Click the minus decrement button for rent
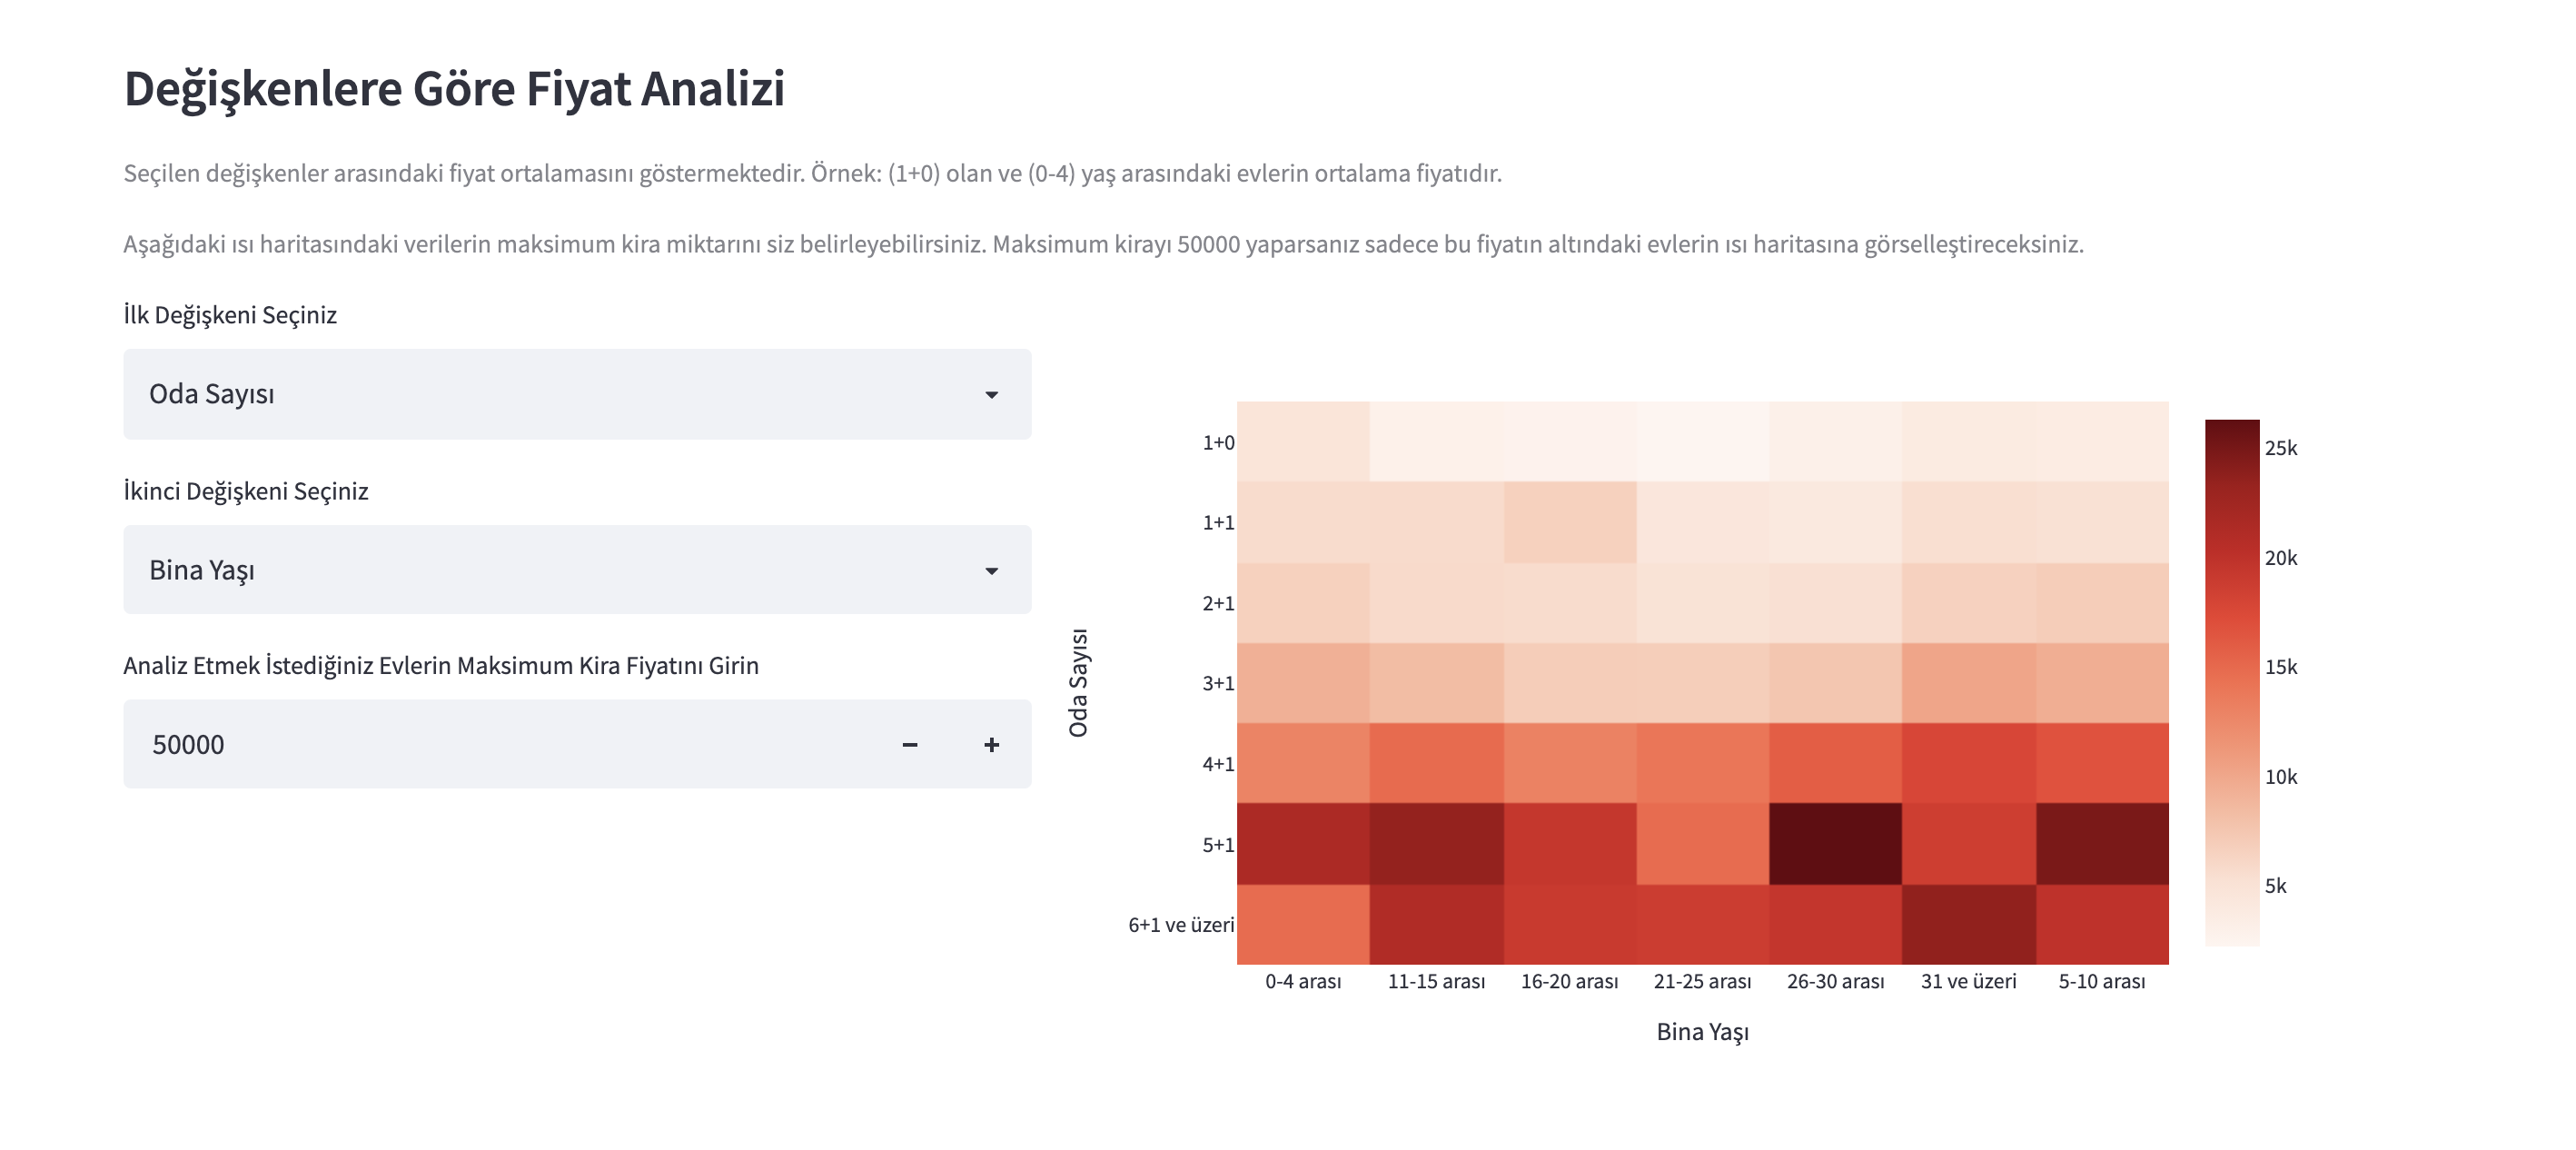Screen dimensions: 2576x1150 (x=910, y=745)
